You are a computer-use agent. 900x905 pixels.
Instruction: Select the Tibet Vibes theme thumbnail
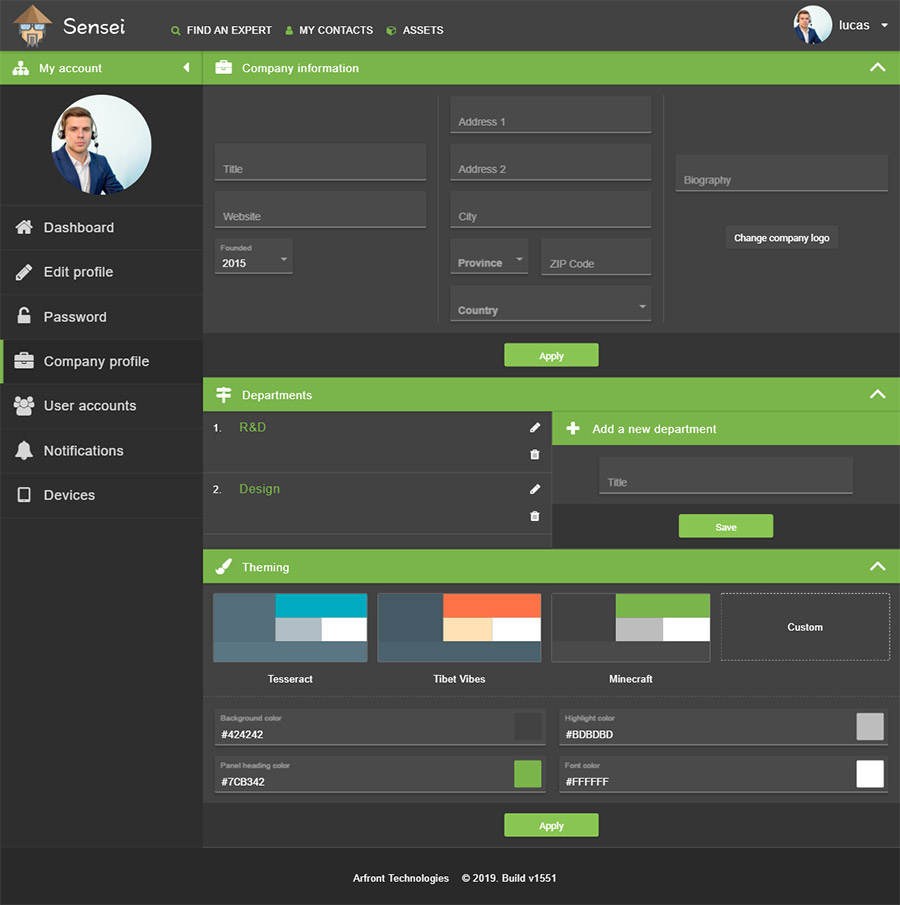459,628
